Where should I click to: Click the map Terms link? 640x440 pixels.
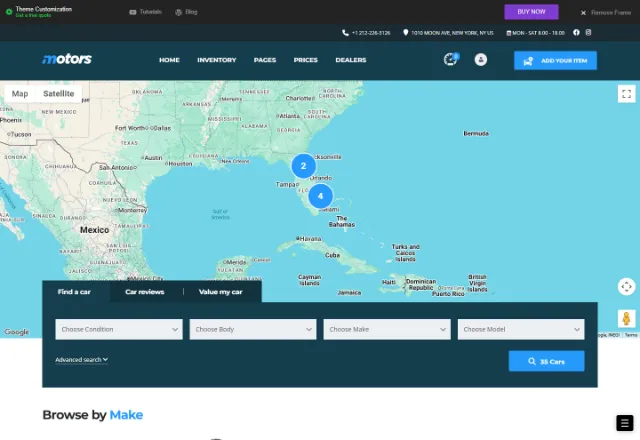pos(631,335)
